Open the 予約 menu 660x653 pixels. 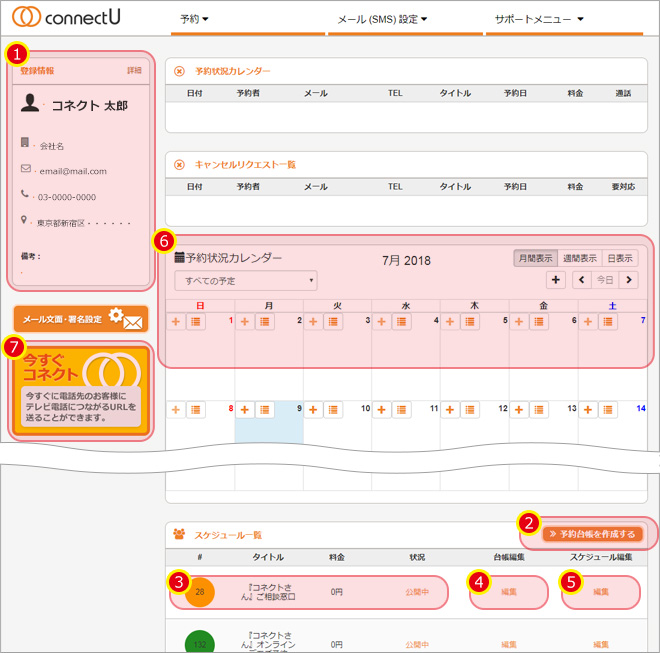coord(194,19)
